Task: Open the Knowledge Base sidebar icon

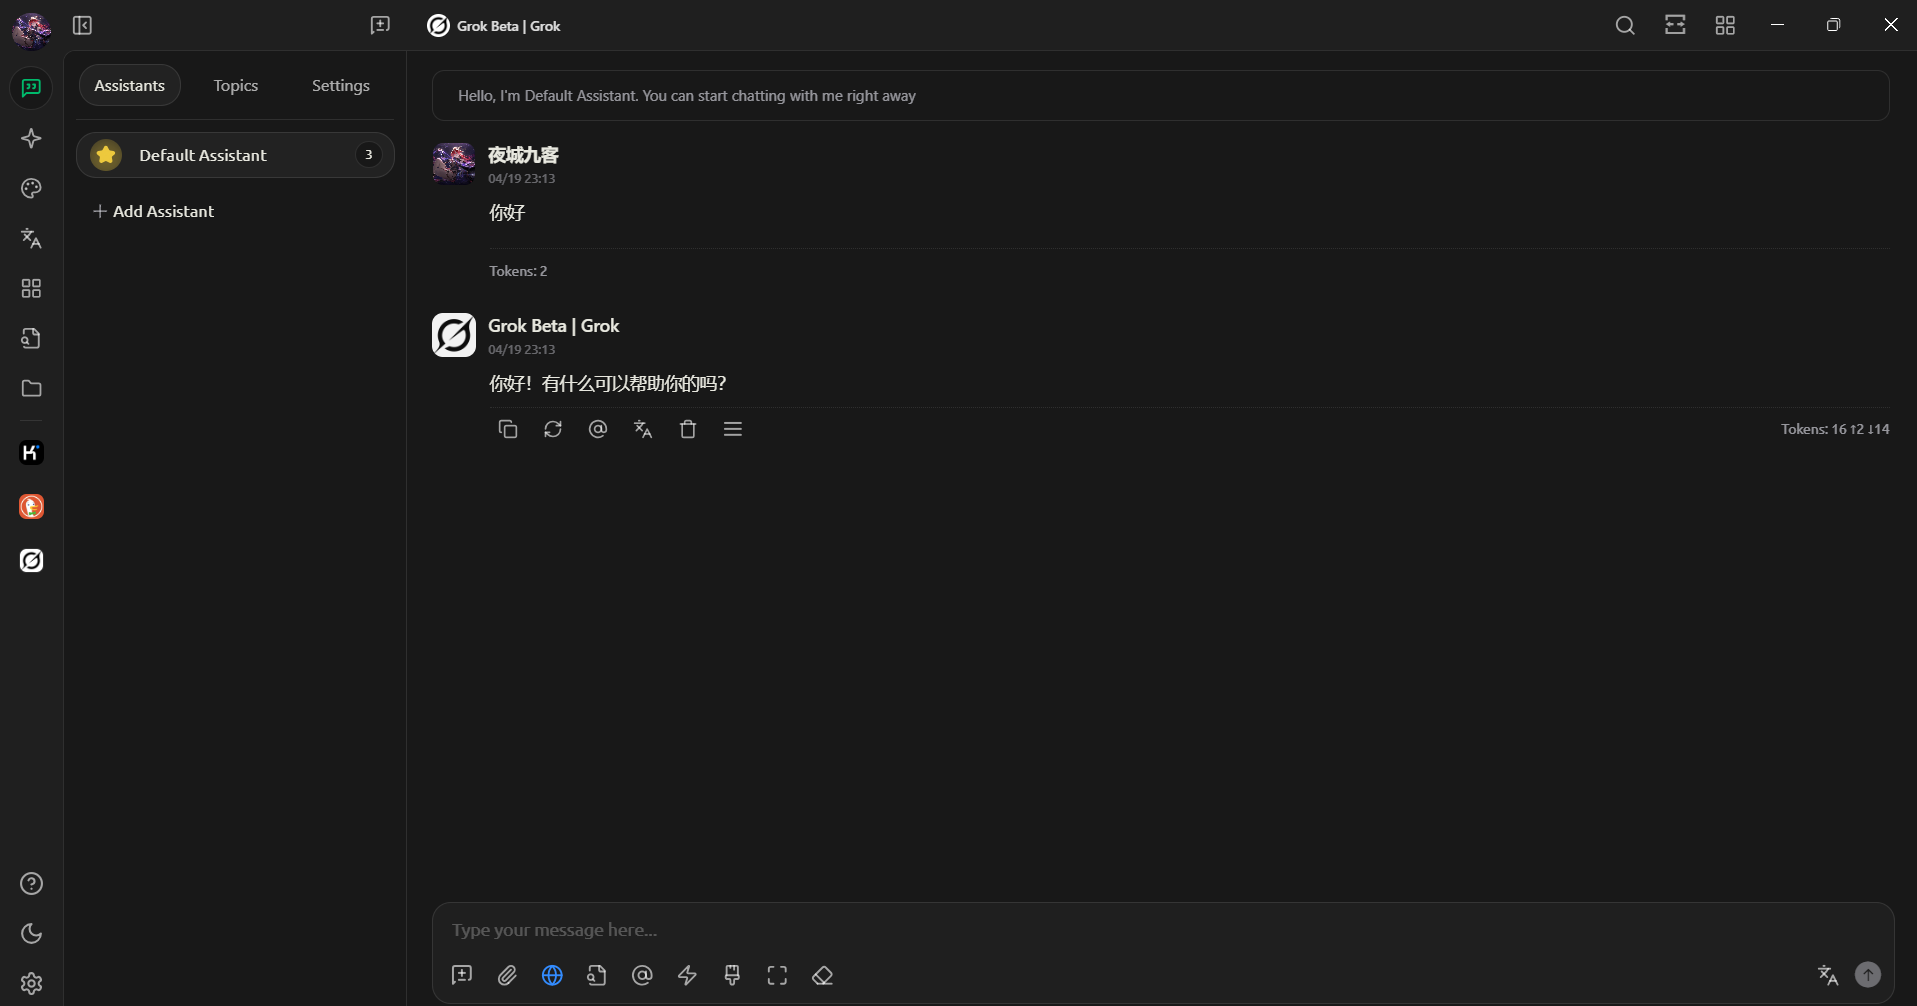Action: point(31,338)
